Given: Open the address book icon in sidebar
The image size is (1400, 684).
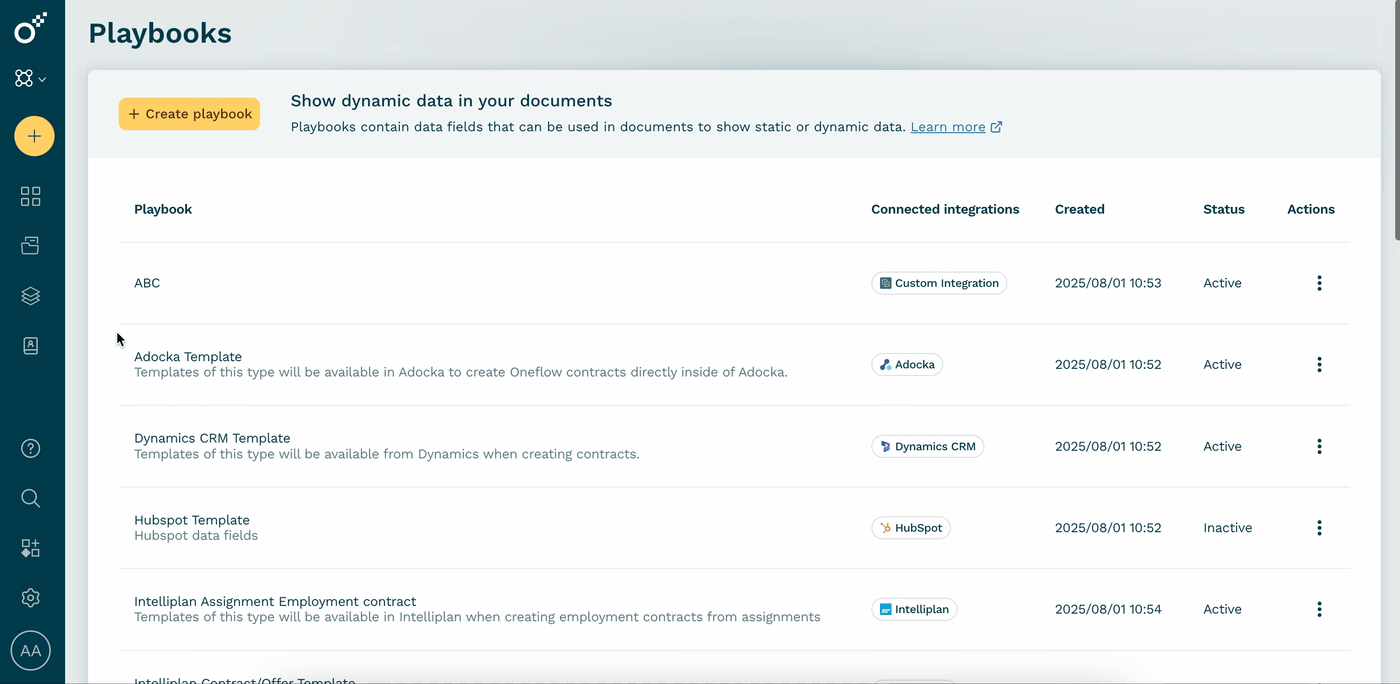Looking at the screenshot, I should 31,346.
